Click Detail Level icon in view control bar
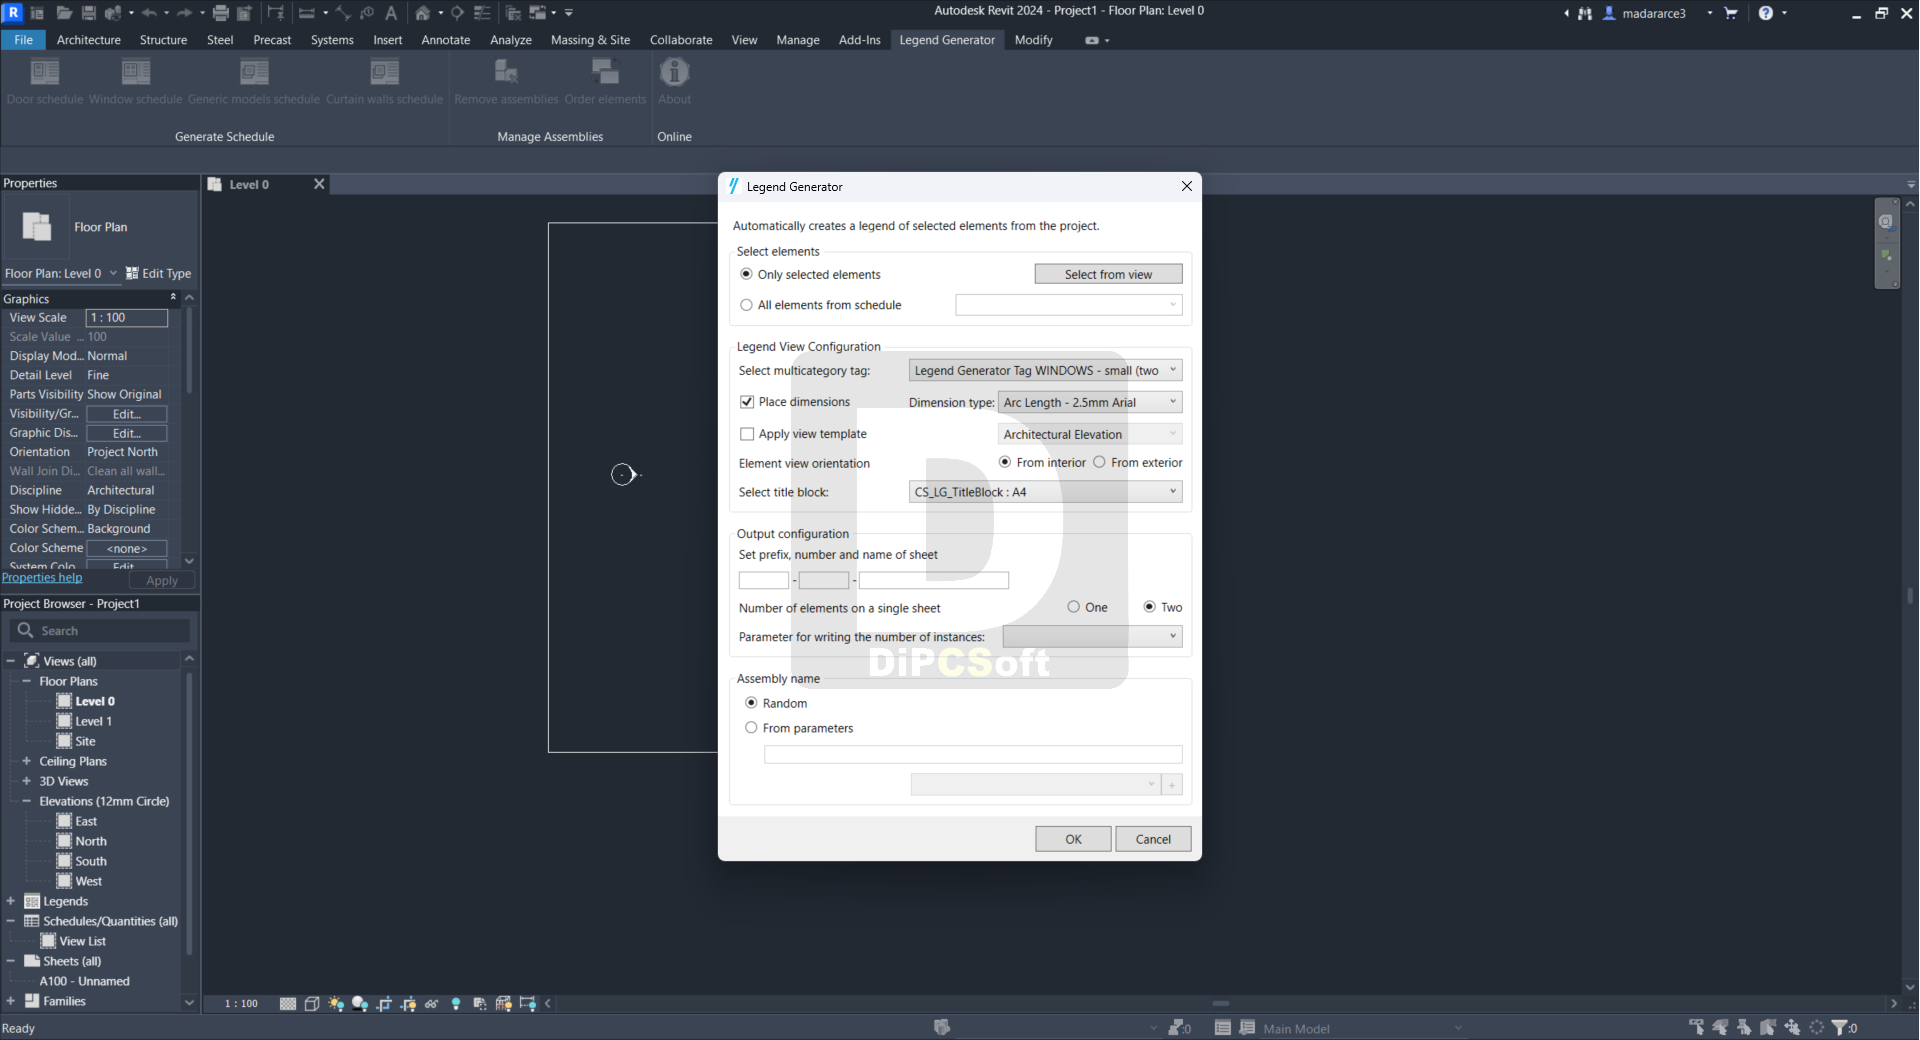This screenshot has height=1040, width=1920. (x=288, y=1003)
